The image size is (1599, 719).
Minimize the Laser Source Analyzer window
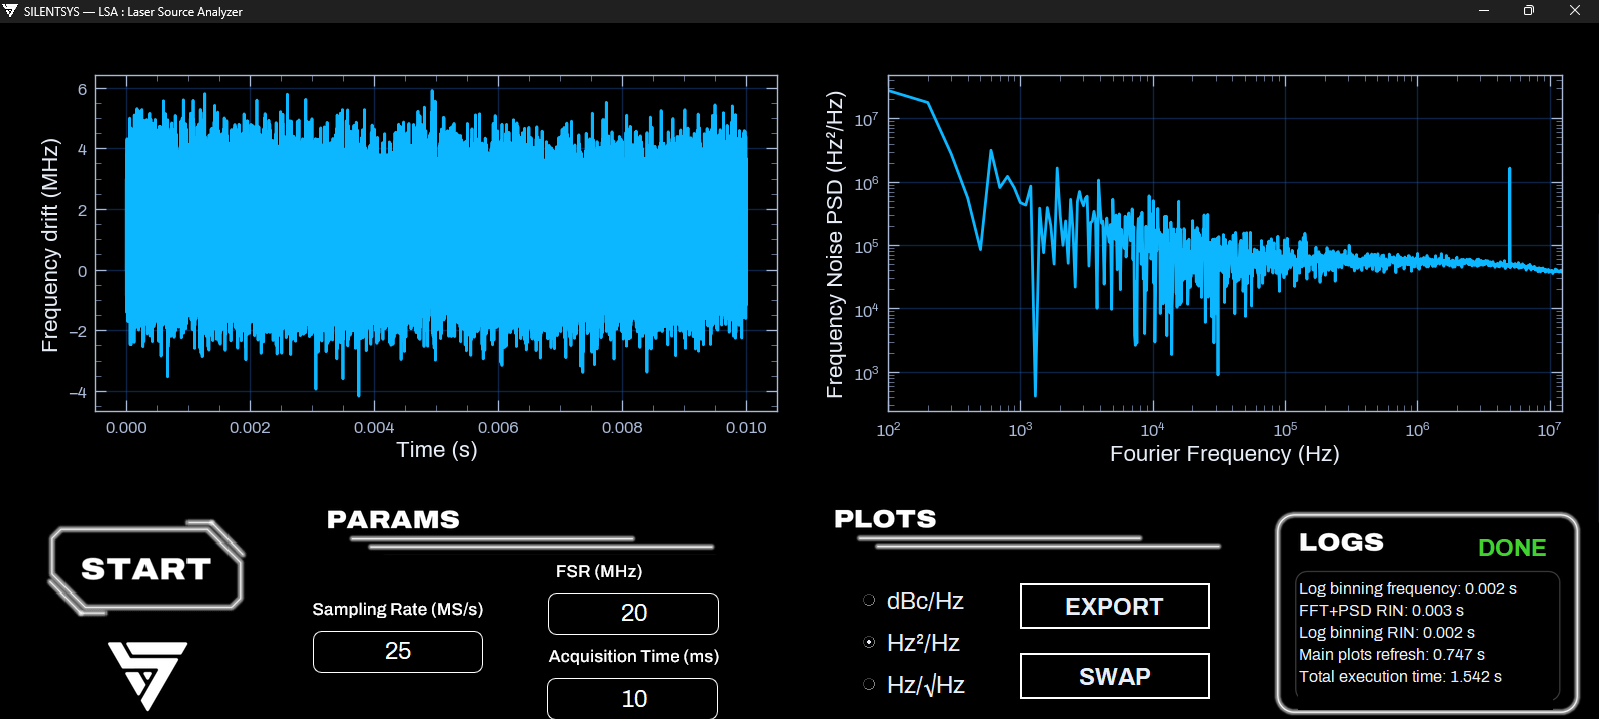1484,11
